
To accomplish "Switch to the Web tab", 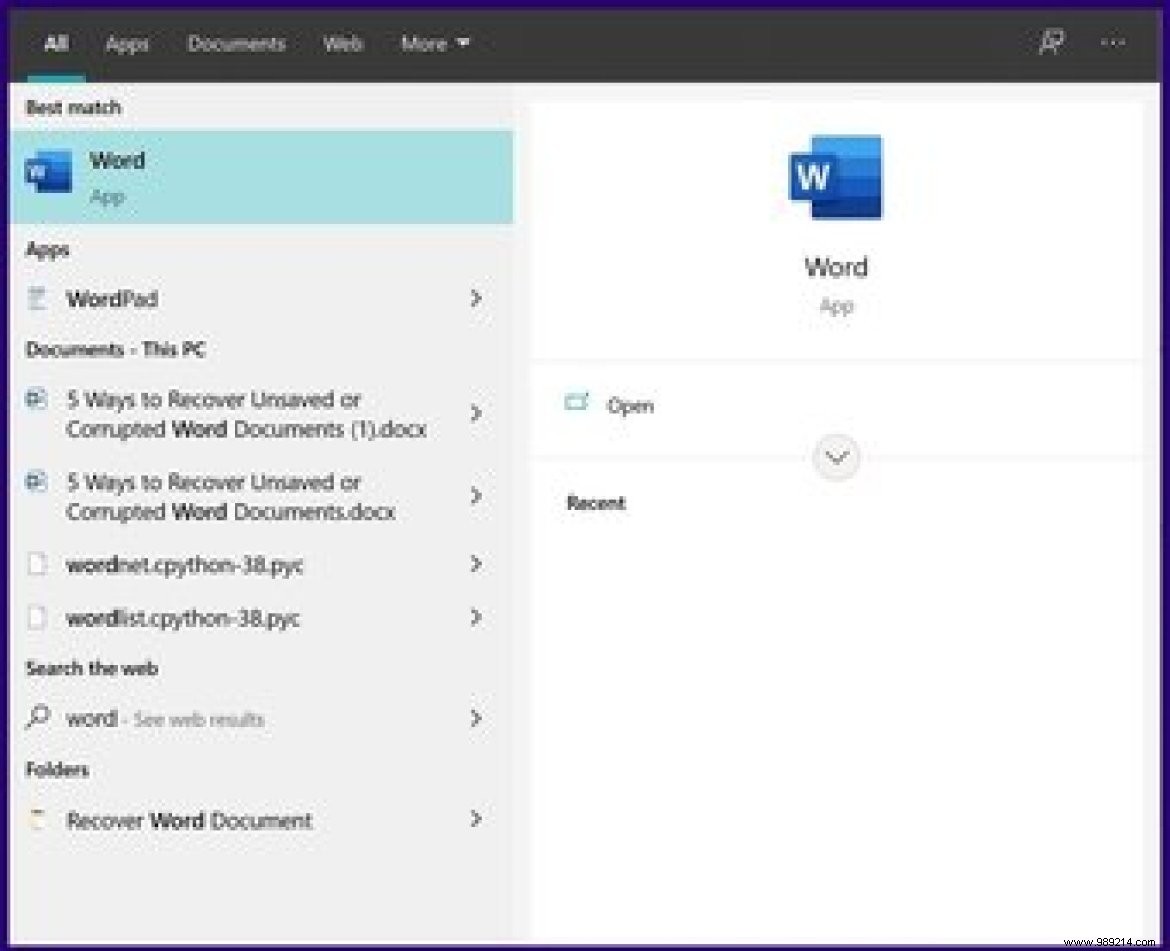I will [342, 43].
